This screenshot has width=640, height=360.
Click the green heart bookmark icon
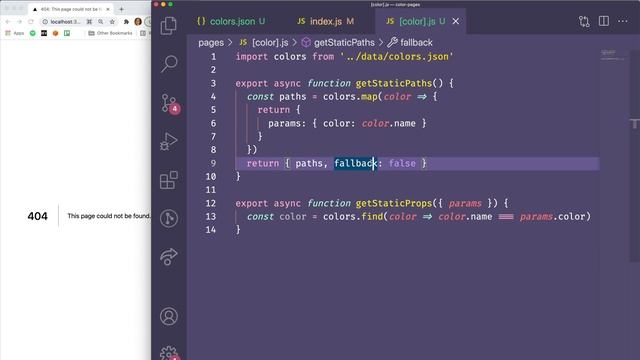coord(33,33)
